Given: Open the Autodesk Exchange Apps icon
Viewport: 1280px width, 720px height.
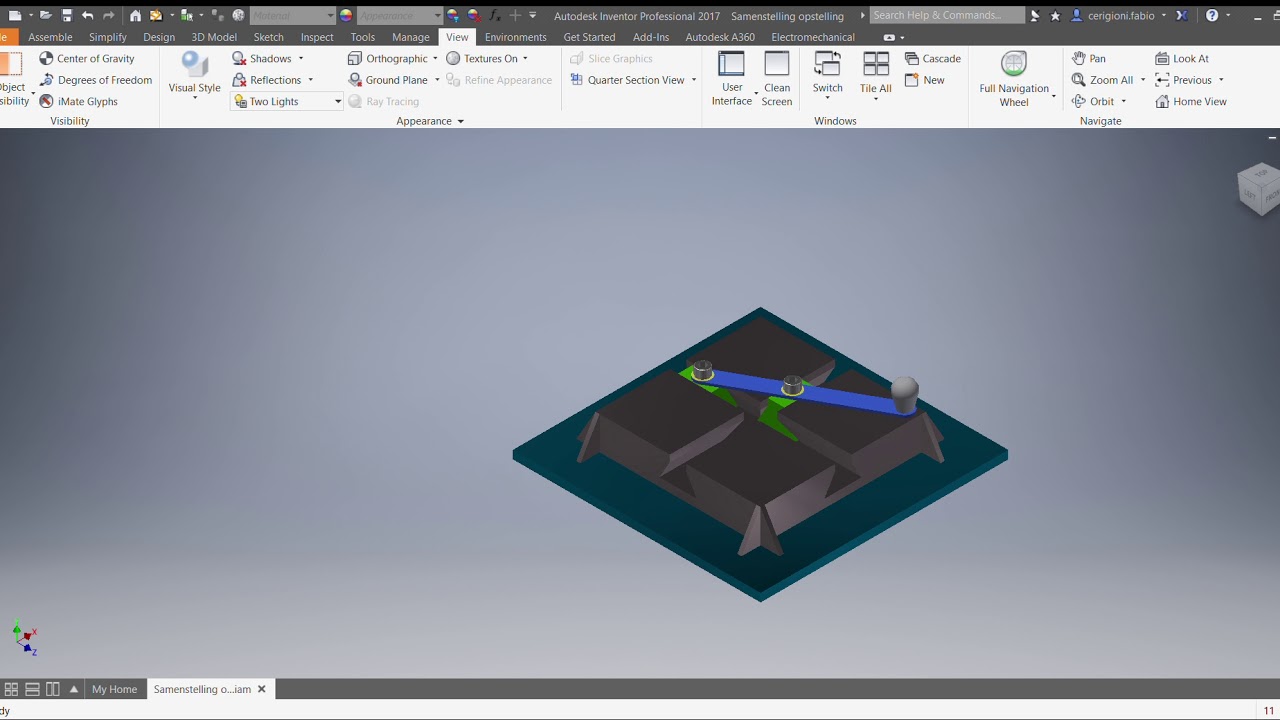Looking at the screenshot, I should pyautogui.click(x=1182, y=15).
